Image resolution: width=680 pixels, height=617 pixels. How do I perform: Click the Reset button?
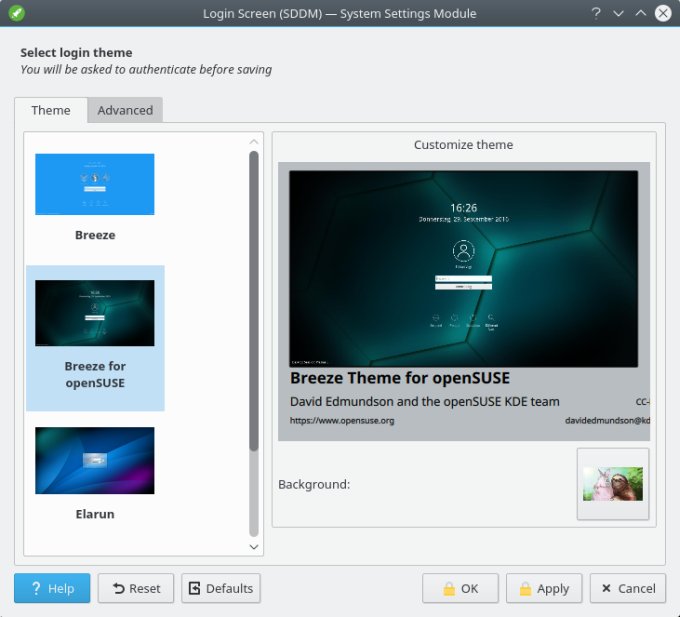[136, 588]
